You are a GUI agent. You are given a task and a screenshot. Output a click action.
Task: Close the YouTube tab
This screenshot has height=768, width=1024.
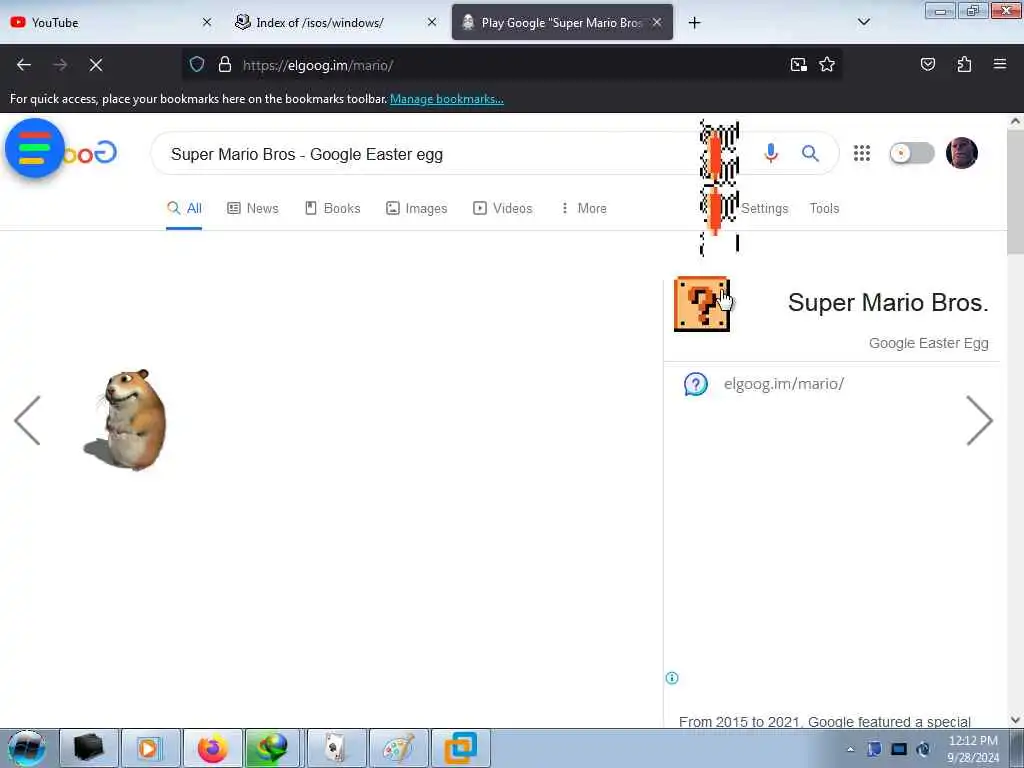206,22
